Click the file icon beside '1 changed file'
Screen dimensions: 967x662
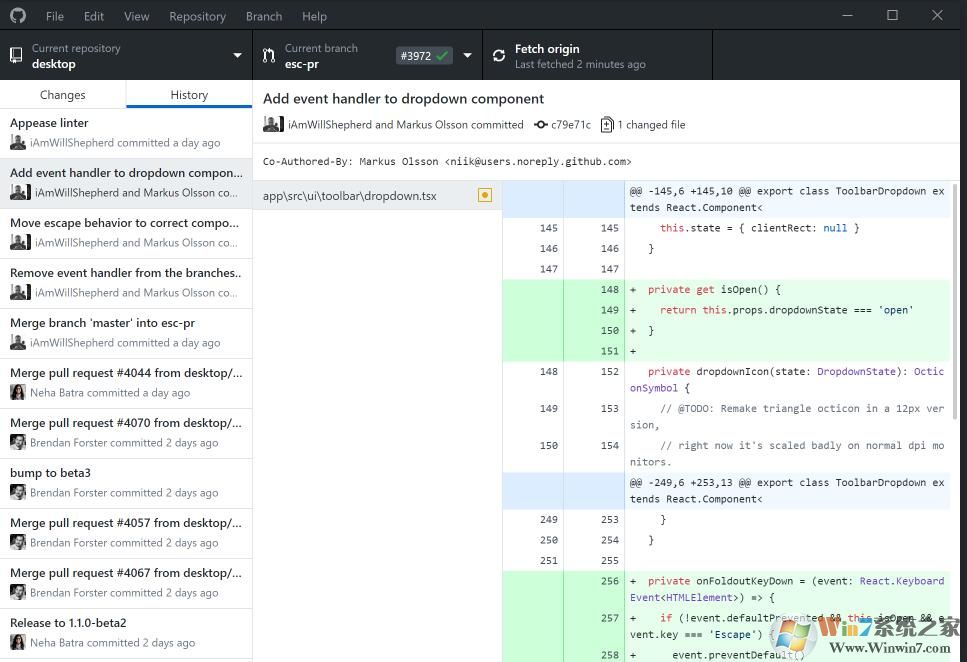pyautogui.click(x=607, y=124)
